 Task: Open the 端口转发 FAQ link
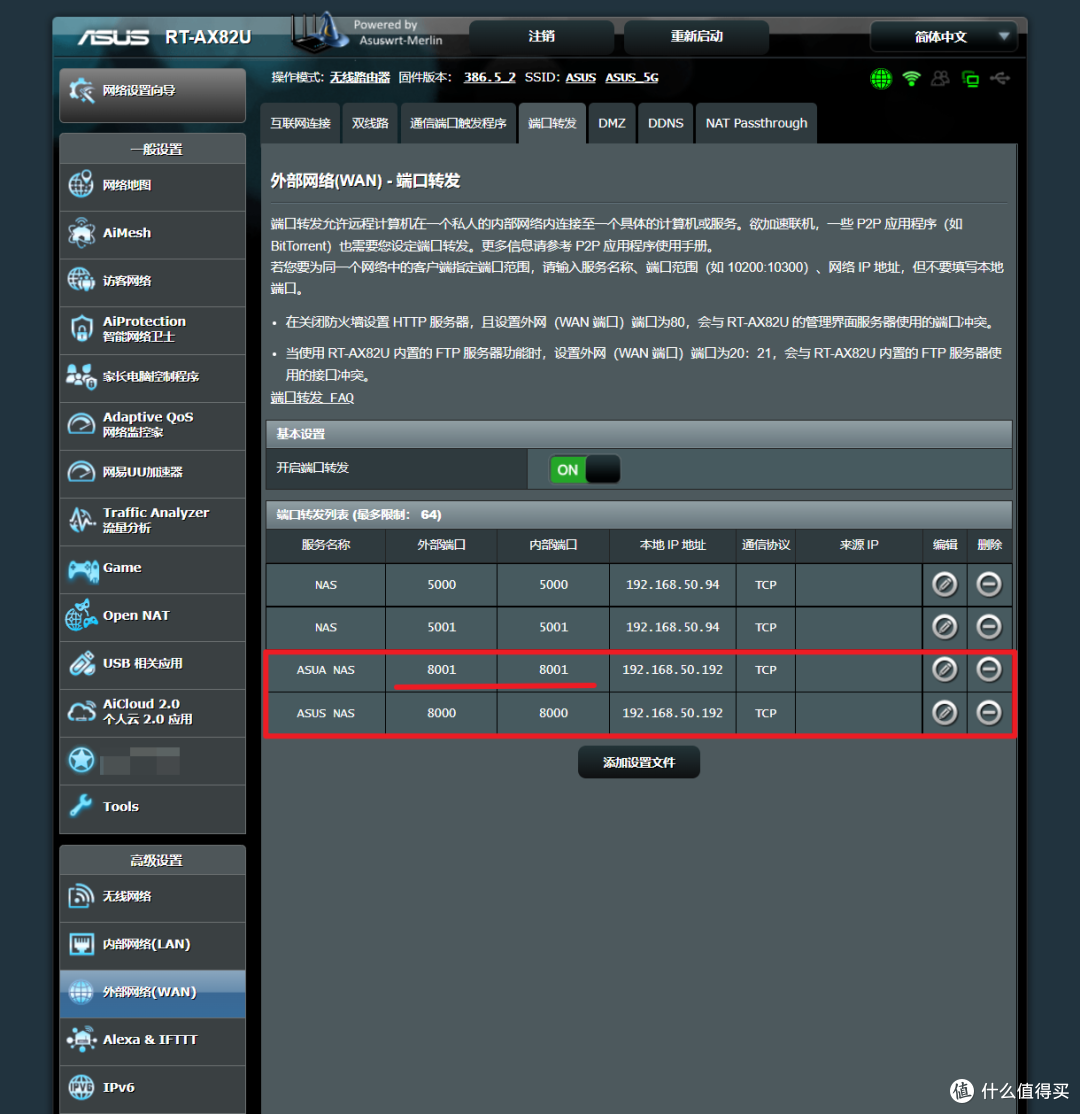click(311, 397)
